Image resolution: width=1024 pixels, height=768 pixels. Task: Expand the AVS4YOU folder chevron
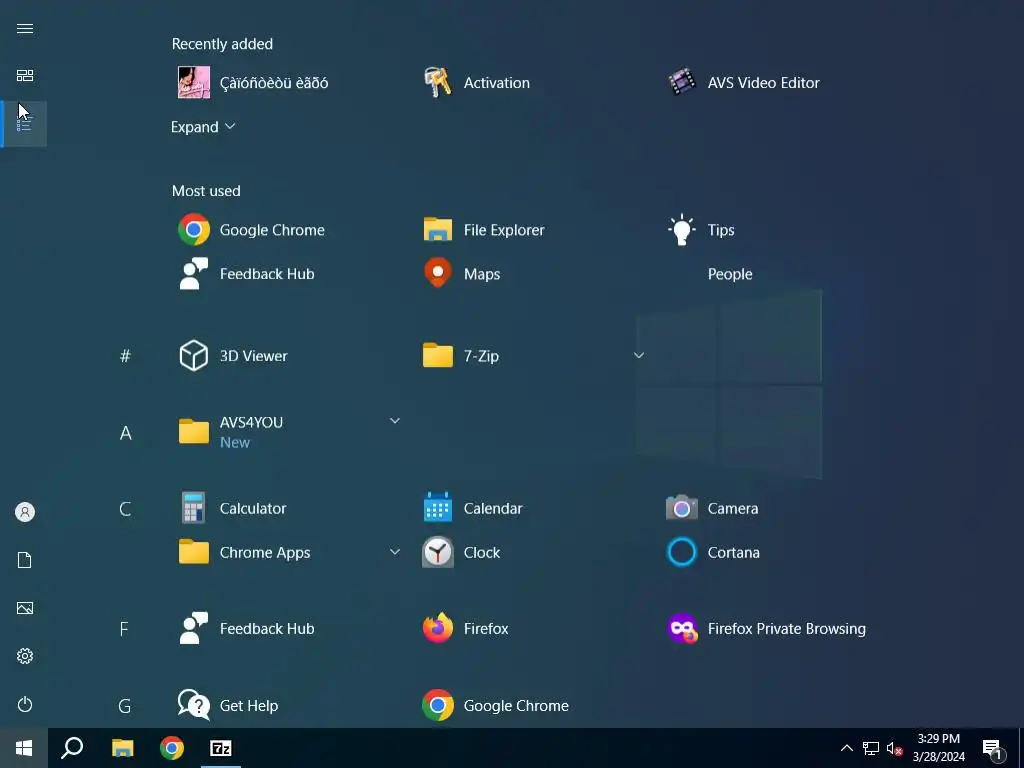[x=394, y=421]
